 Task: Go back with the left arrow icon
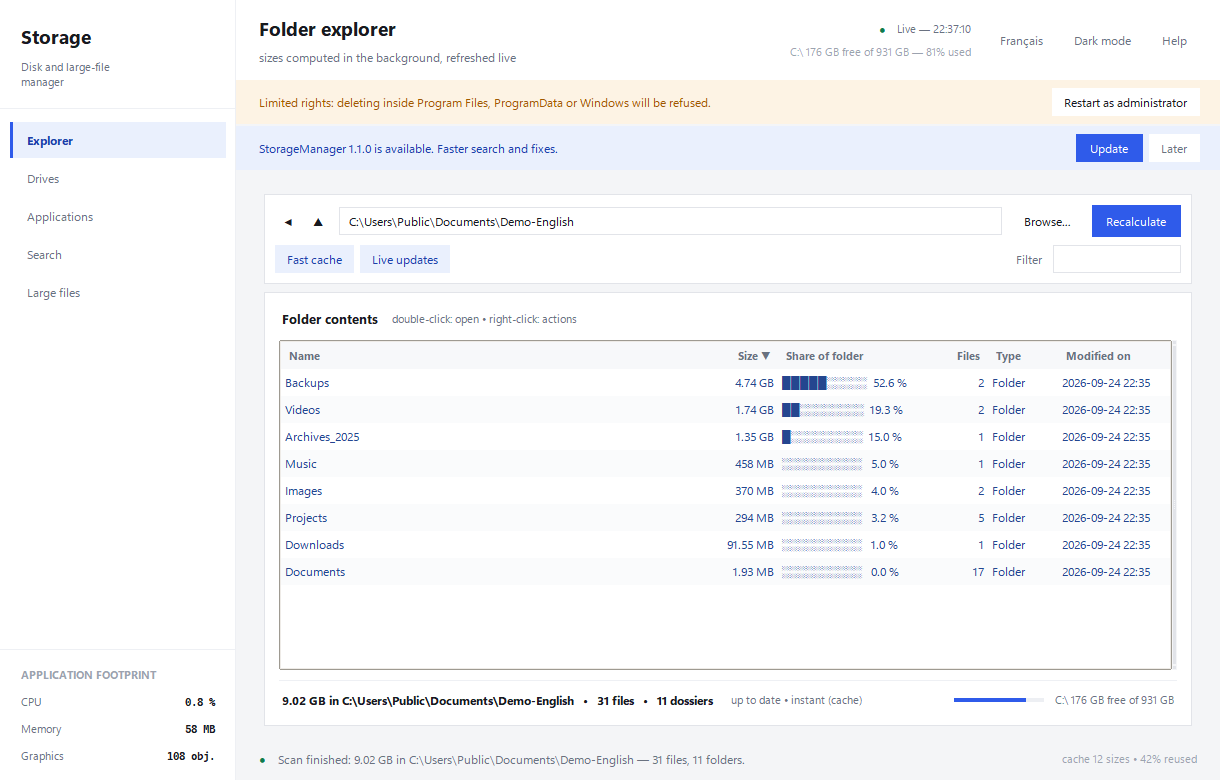(x=288, y=222)
